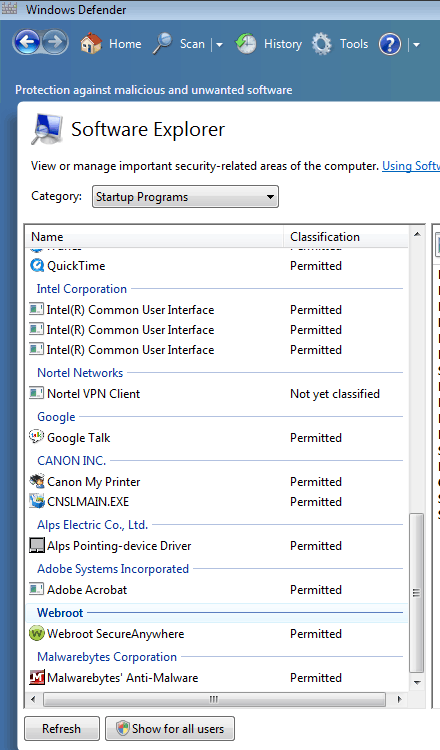
Task: Click the Malwarebytes Corporation group header
Action: point(107,657)
